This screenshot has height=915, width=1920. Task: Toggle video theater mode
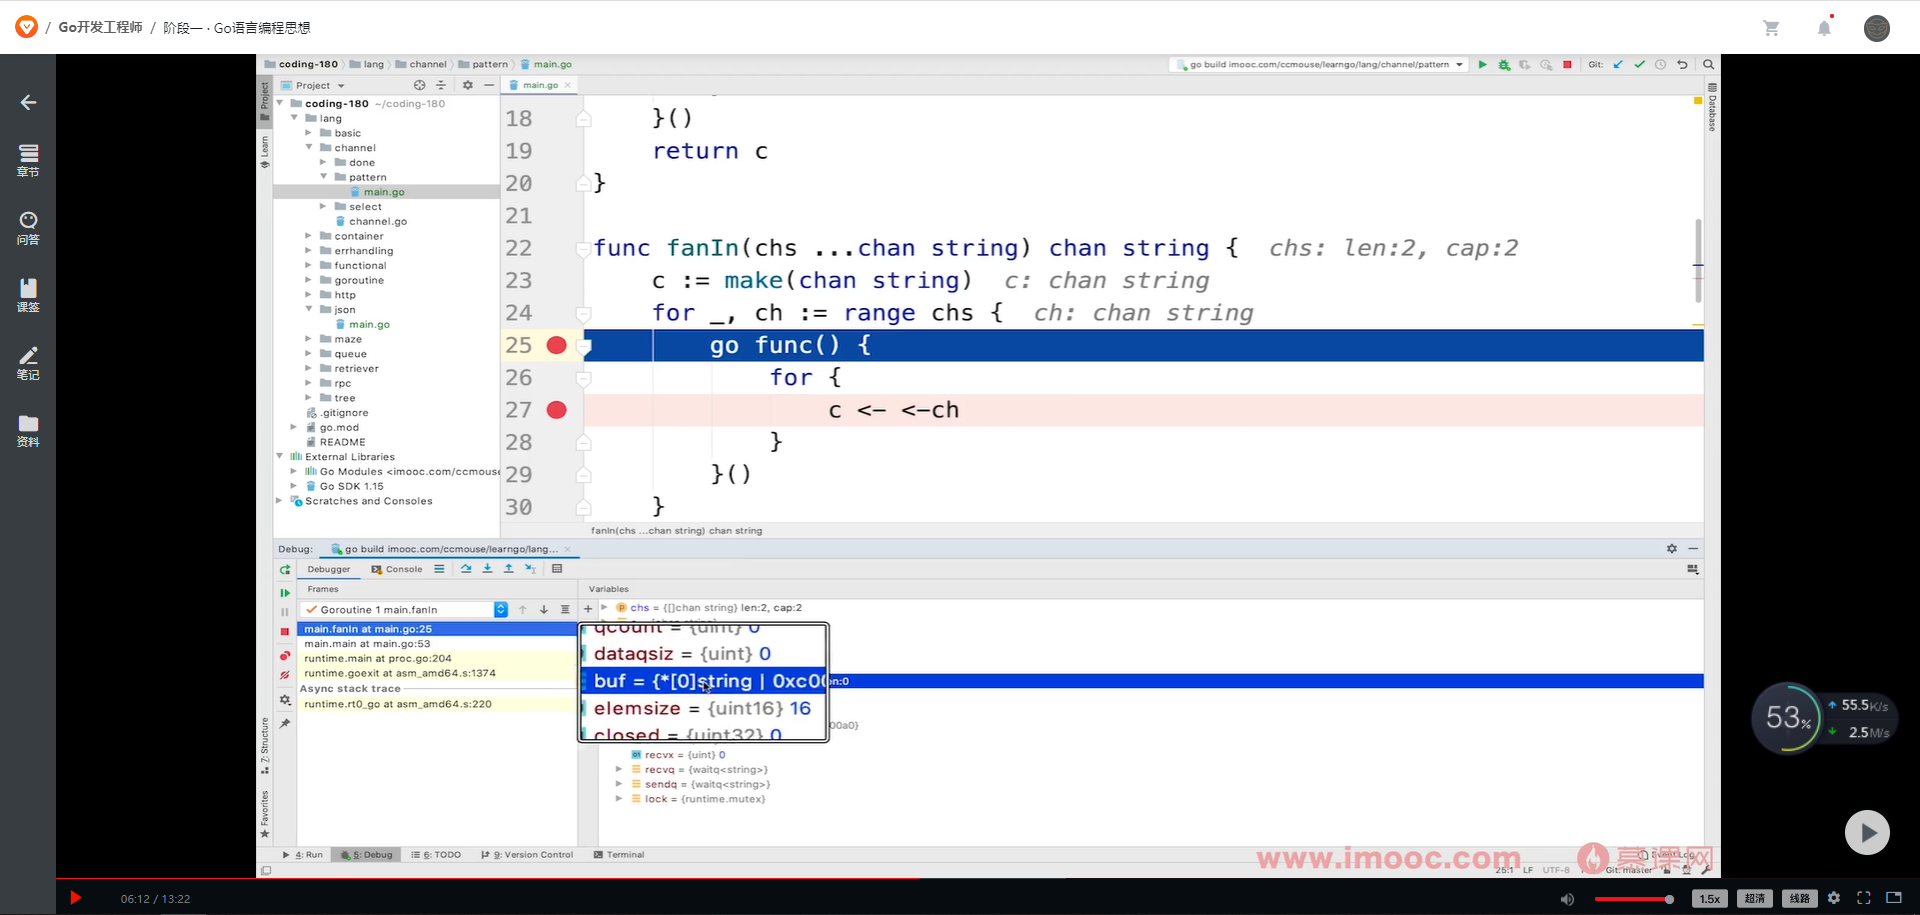click(1894, 898)
